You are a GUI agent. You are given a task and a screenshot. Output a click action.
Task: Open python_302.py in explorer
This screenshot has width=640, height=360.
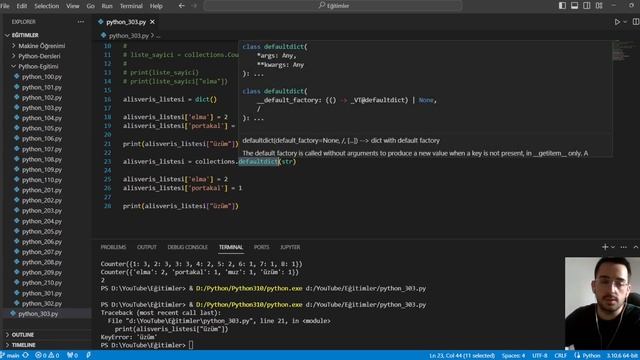click(42, 303)
